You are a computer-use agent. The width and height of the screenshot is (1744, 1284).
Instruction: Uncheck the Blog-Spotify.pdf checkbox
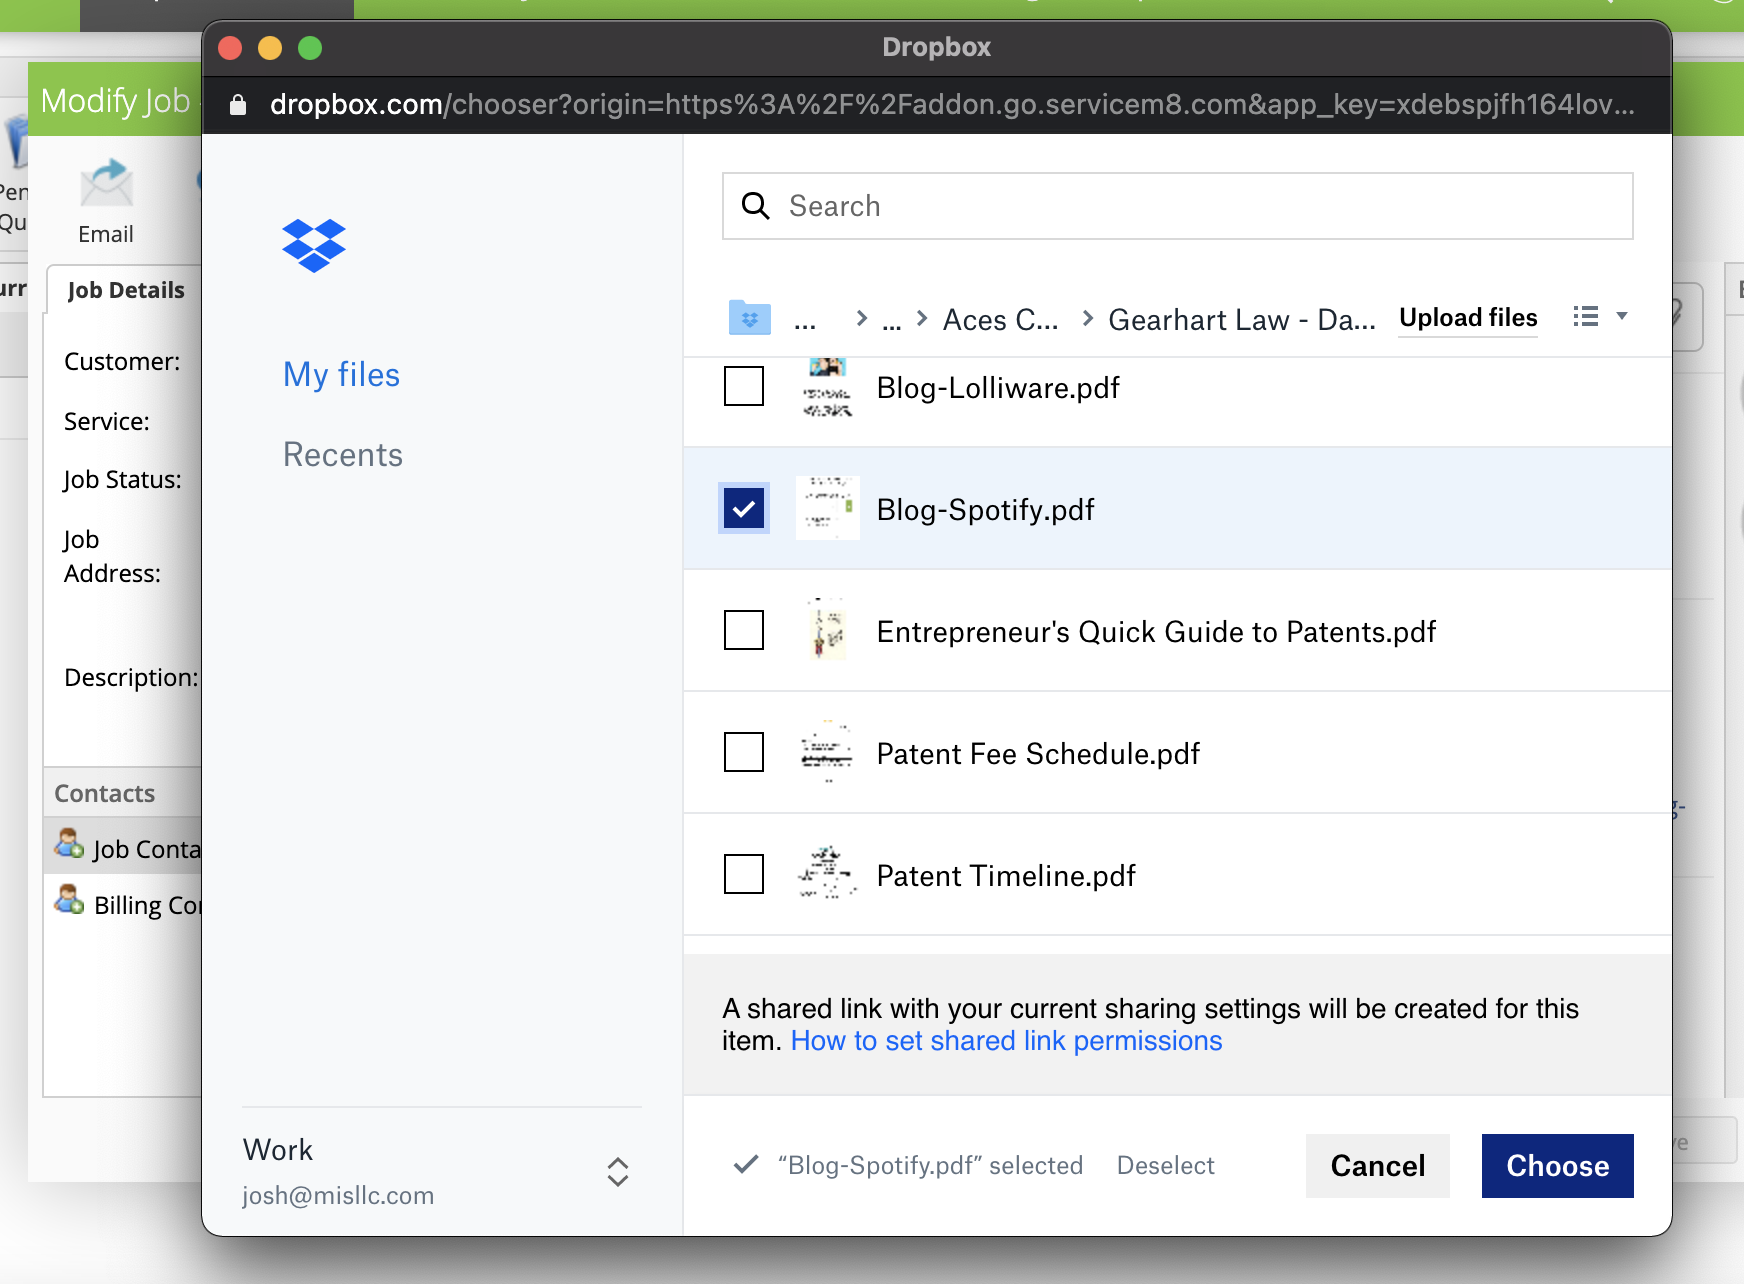point(744,509)
